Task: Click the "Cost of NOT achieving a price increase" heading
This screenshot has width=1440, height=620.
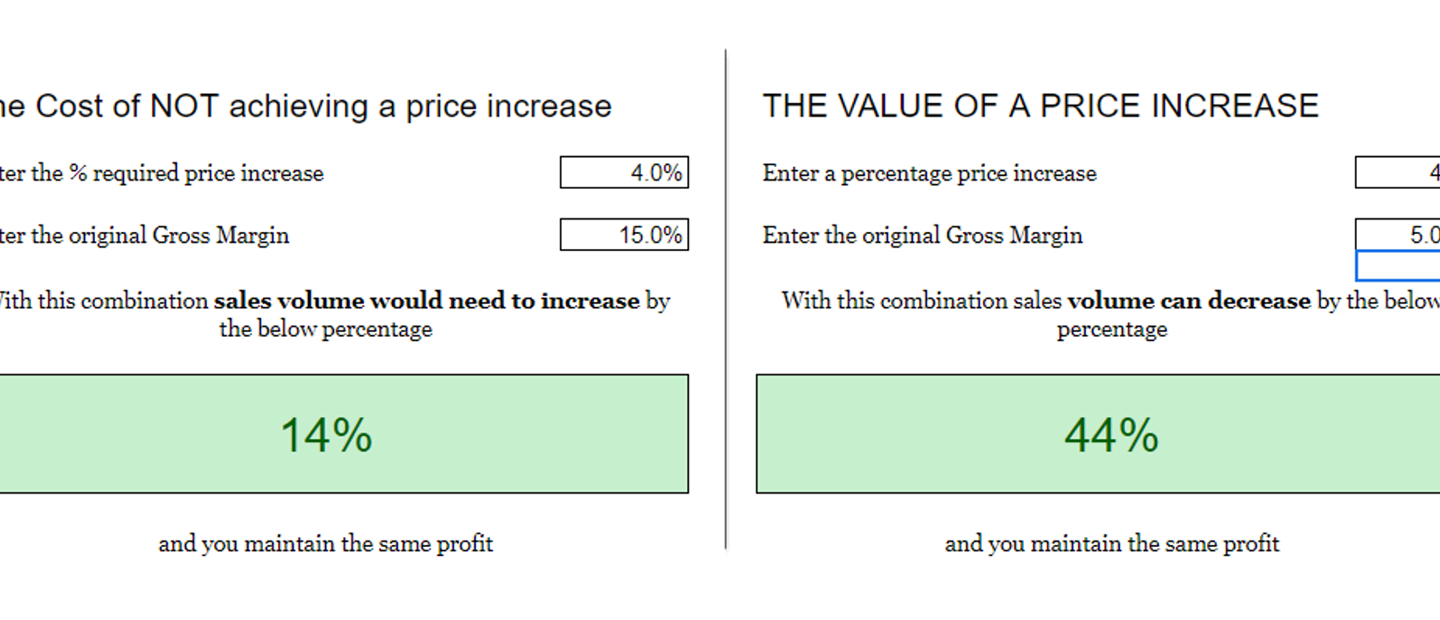Action: [x=304, y=106]
